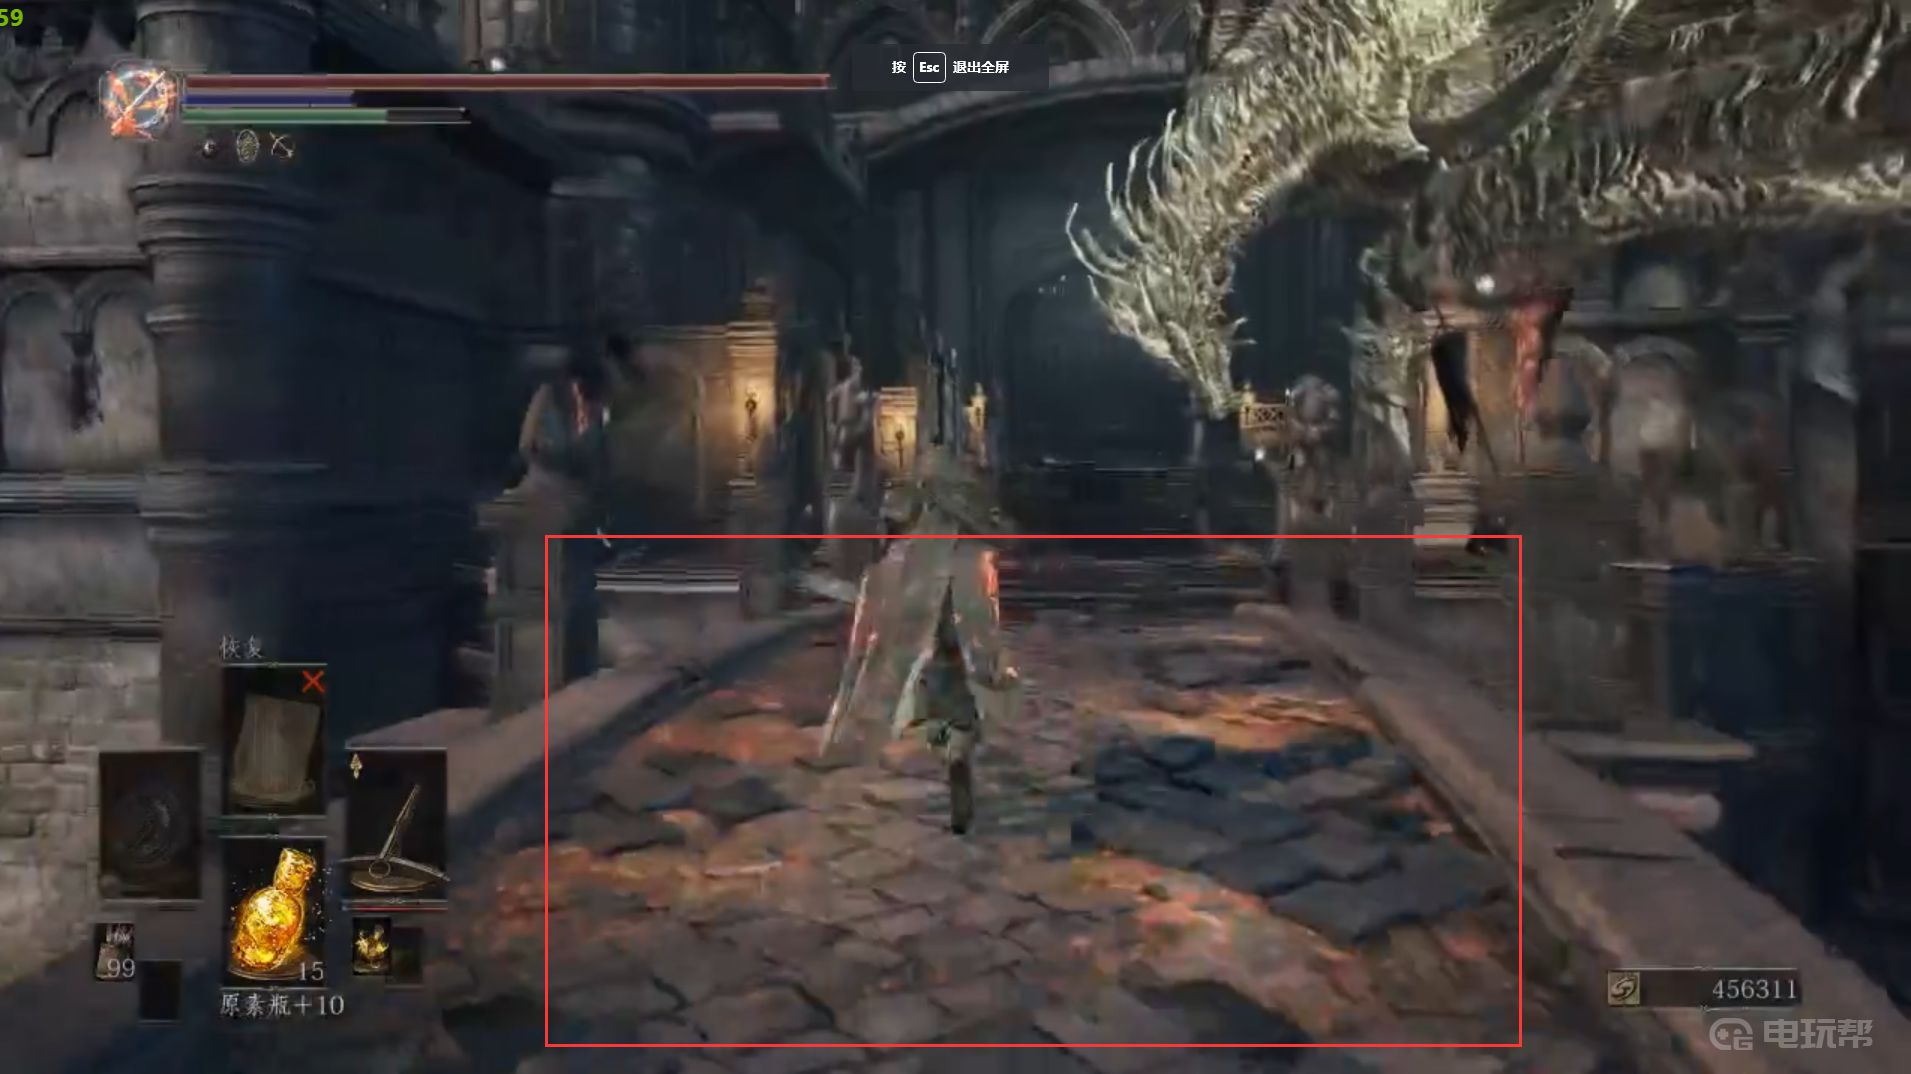The image size is (1911, 1074).
Task: Click the Esc key hint to exit fullscreen
Action: coord(929,67)
